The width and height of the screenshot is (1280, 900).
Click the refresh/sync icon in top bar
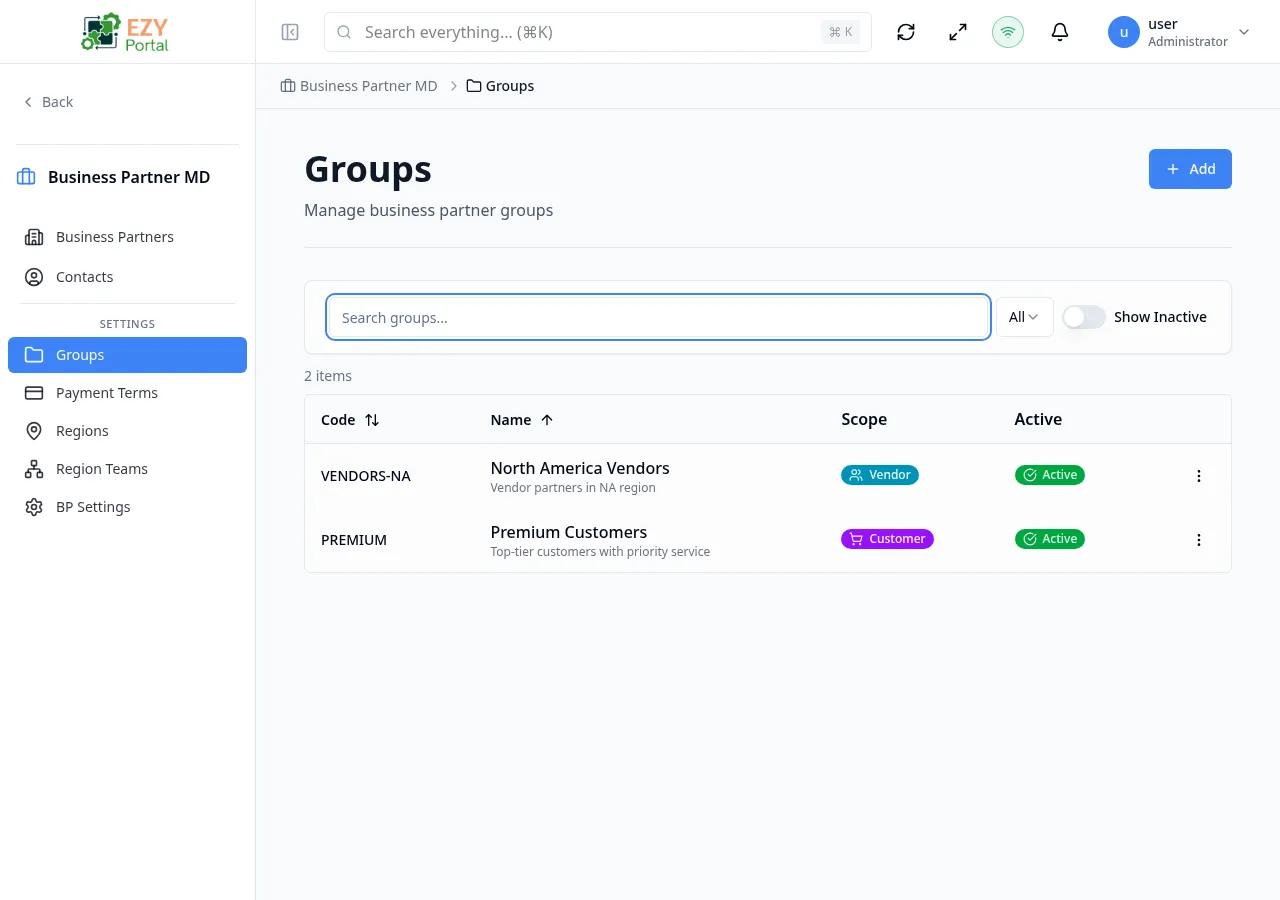[905, 31]
